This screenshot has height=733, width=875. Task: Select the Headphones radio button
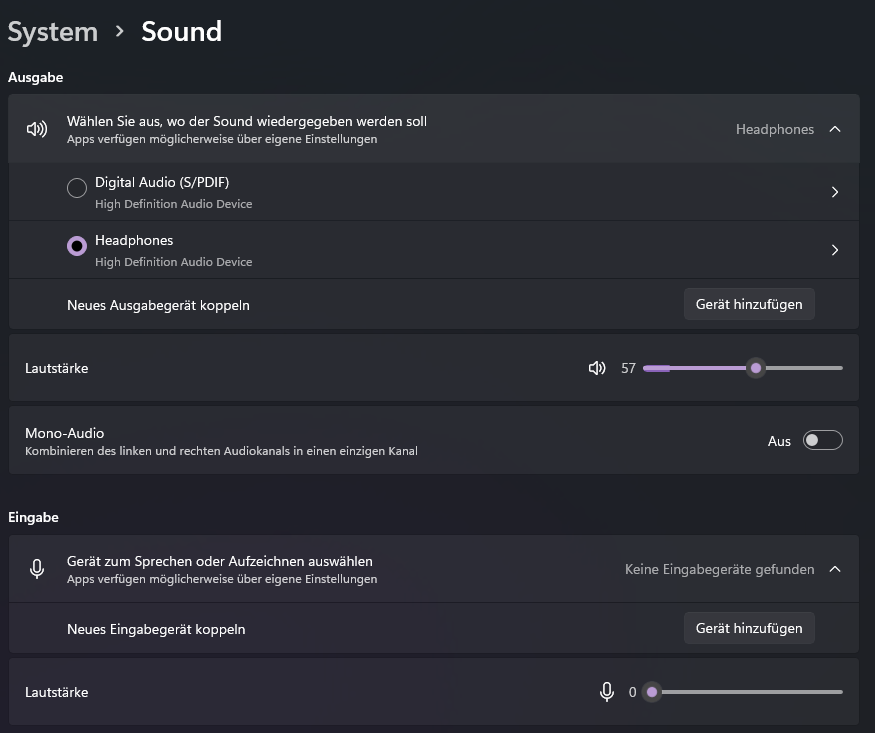point(77,246)
